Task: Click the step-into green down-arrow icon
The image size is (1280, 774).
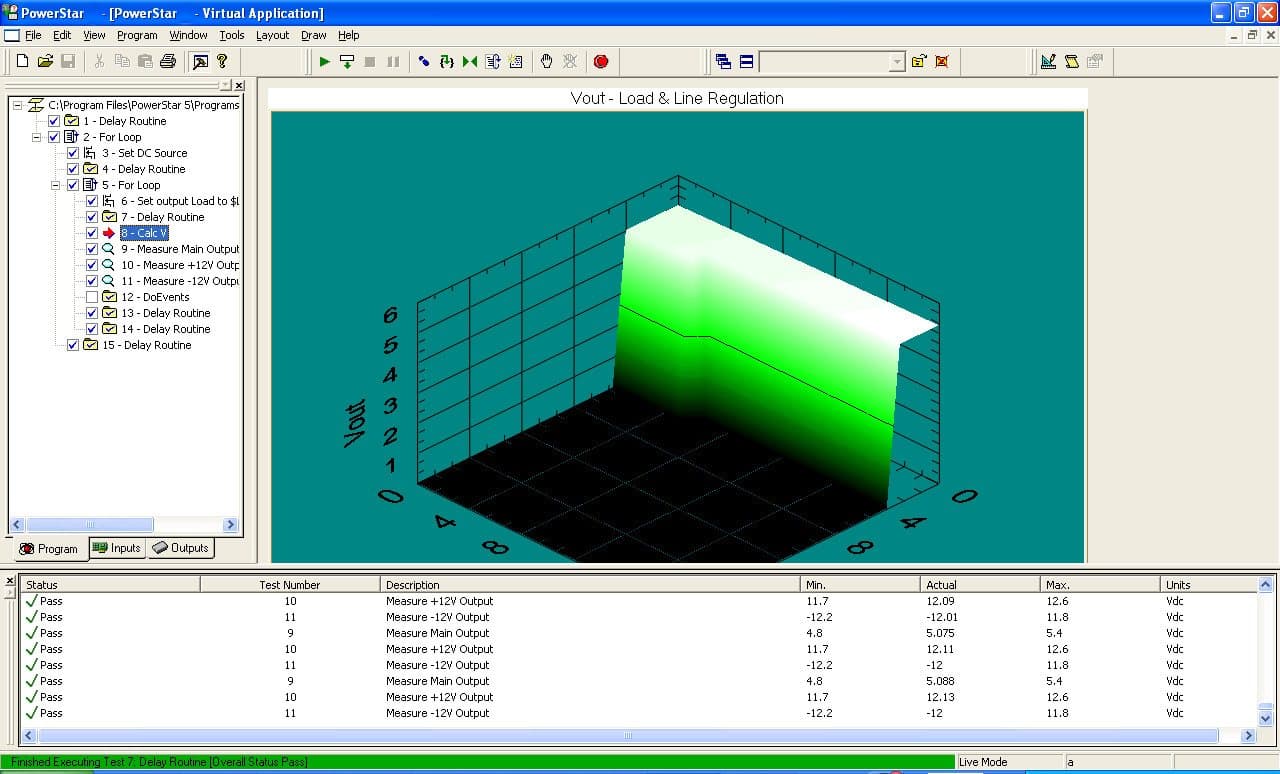Action: pyautogui.click(x=347, y=61)
